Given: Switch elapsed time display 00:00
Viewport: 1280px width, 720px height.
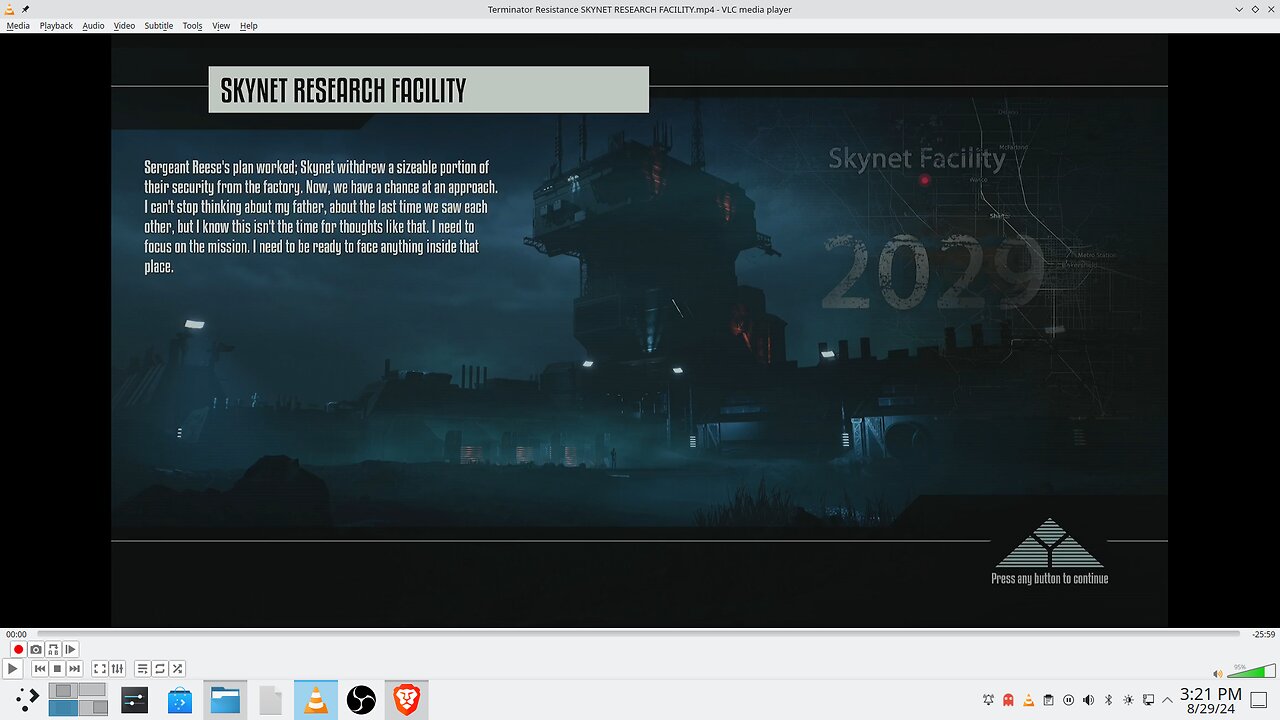Looking at the screenshot, I should click(x=16, y=634).
